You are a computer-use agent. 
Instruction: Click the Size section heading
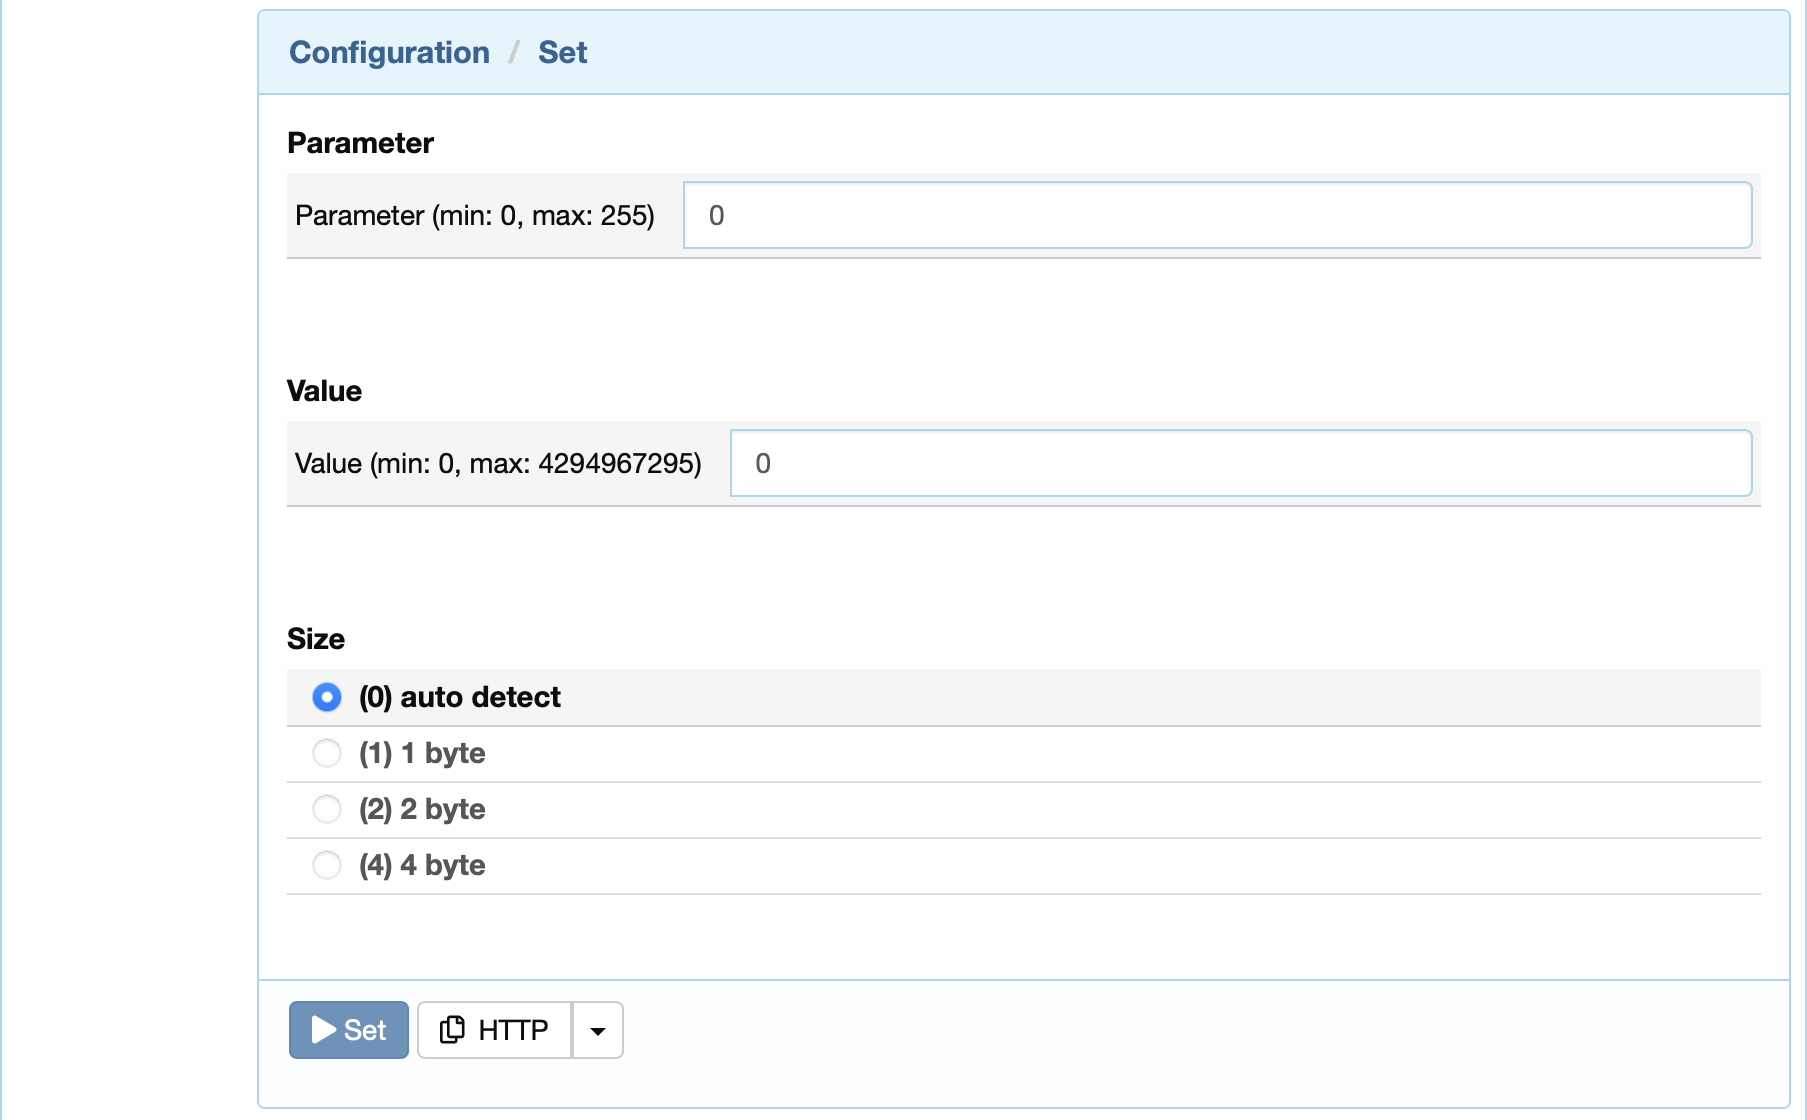316,639
